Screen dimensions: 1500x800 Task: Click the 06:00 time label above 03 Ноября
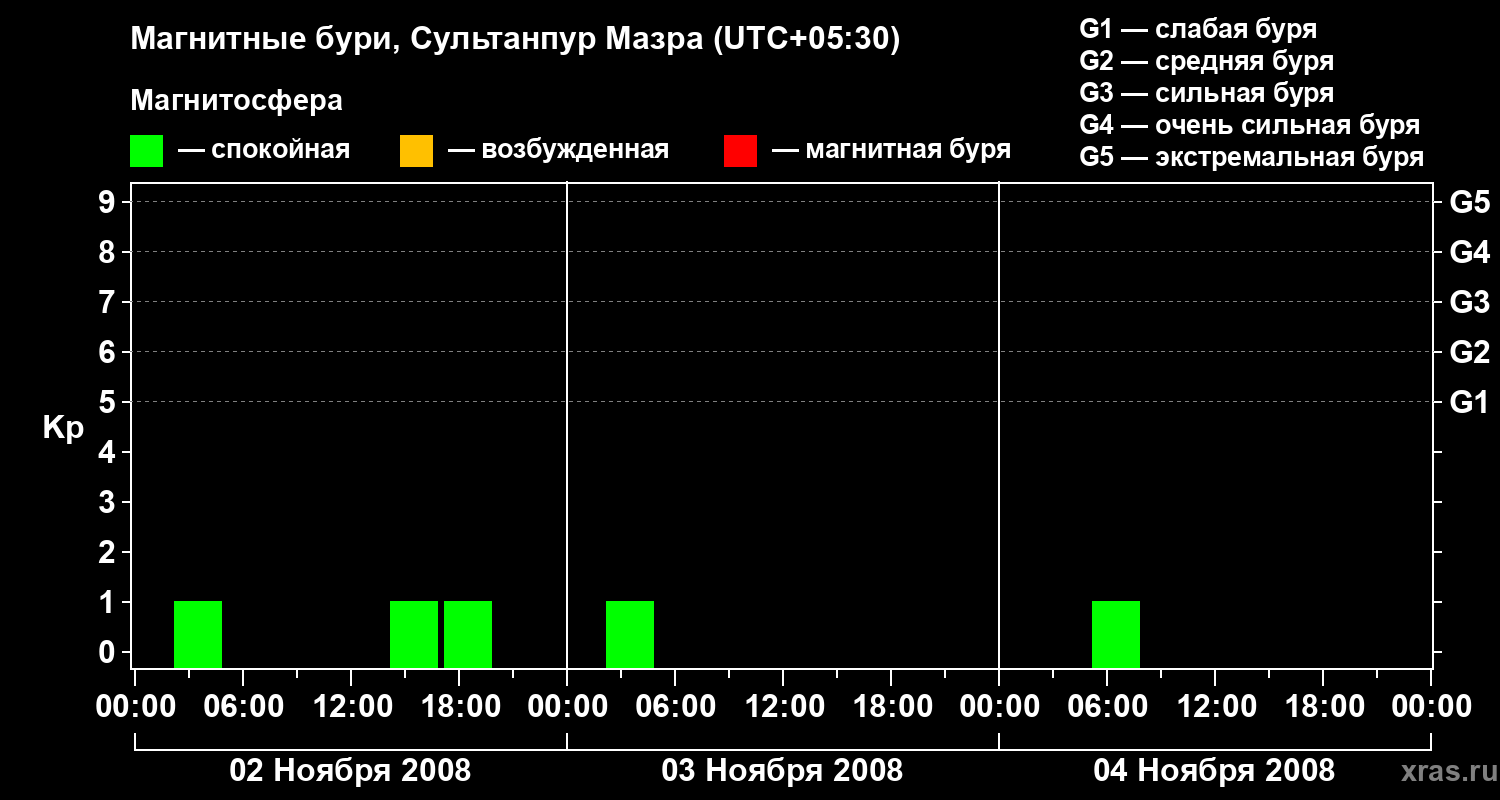pyautogui.click(x=675, y=706)
